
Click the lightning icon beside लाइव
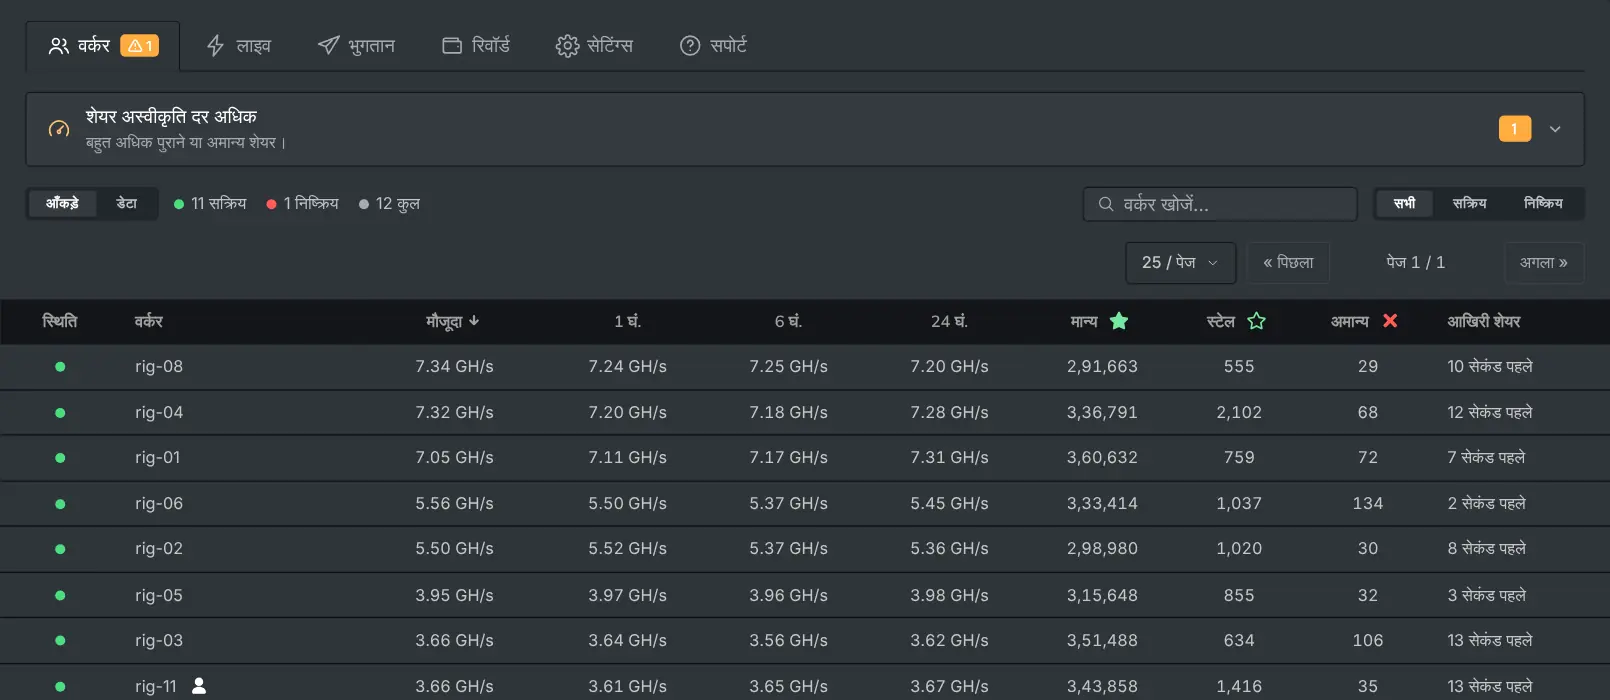click(215, 46)
